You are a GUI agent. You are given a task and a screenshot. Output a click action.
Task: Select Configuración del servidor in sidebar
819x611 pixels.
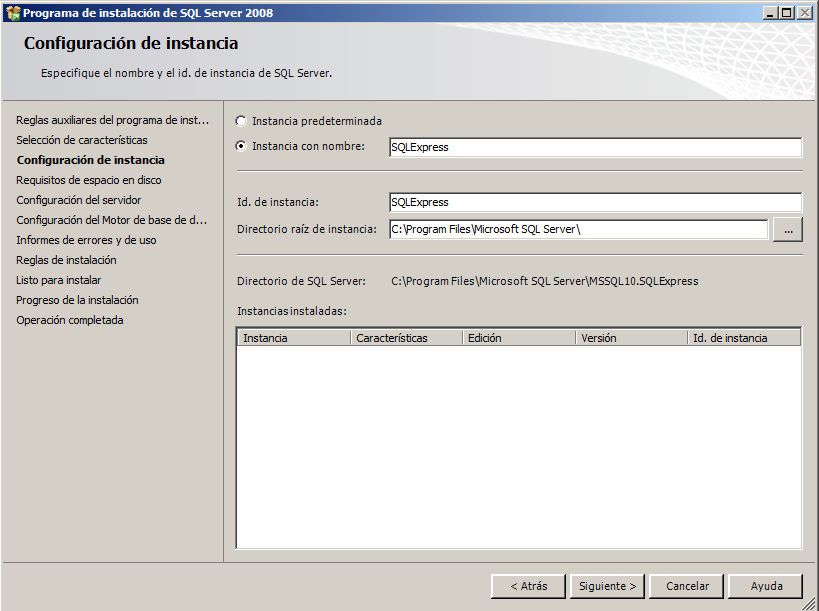[79, 200]
